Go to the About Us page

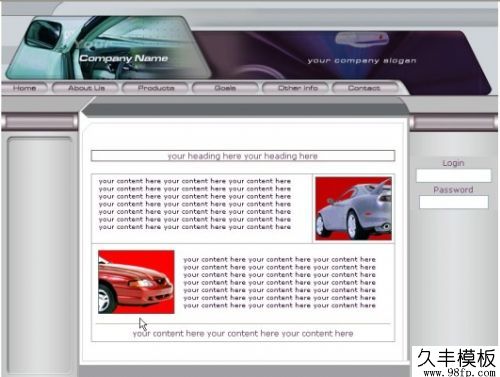coord(86,88)
